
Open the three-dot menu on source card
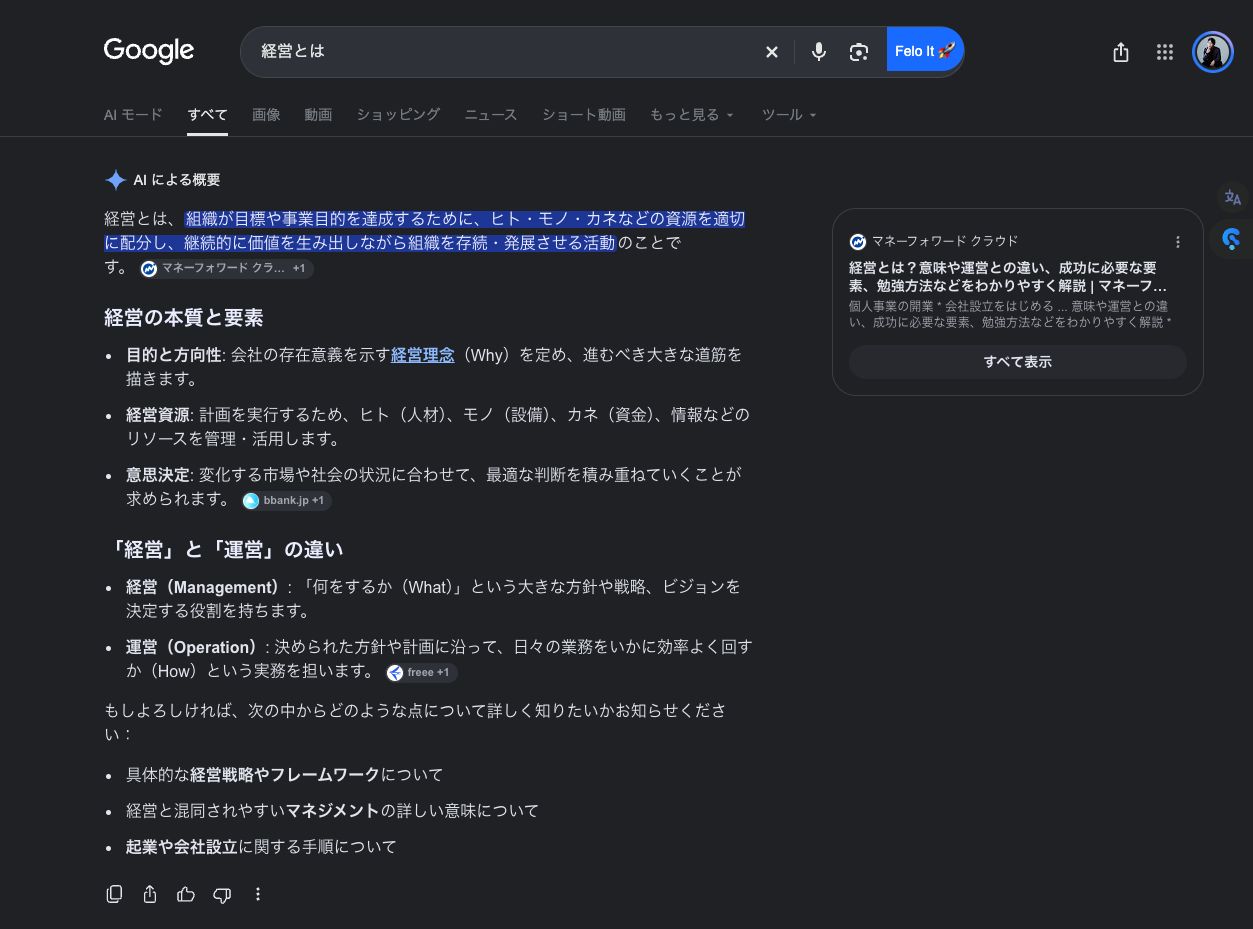click(1178, 242)
